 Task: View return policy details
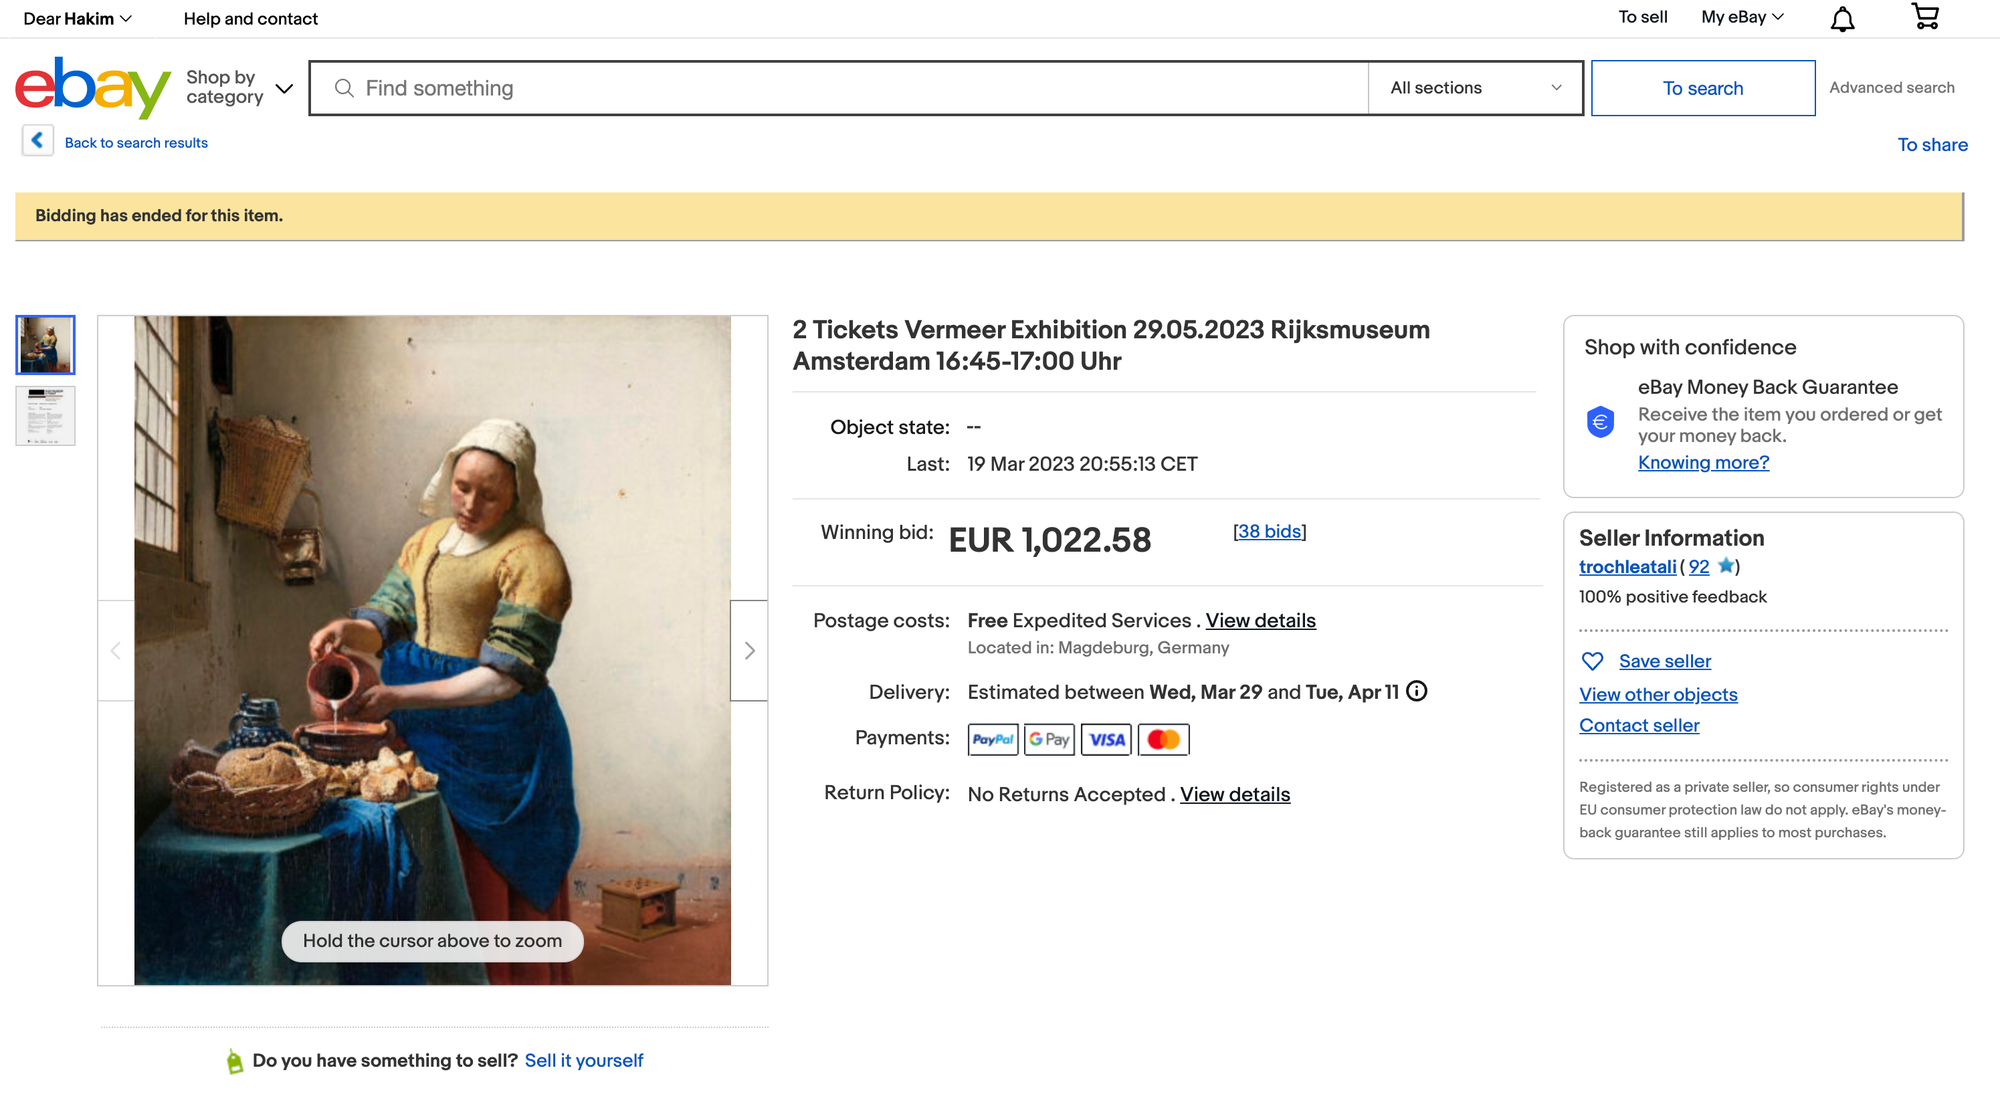(x=1235, y=794)
